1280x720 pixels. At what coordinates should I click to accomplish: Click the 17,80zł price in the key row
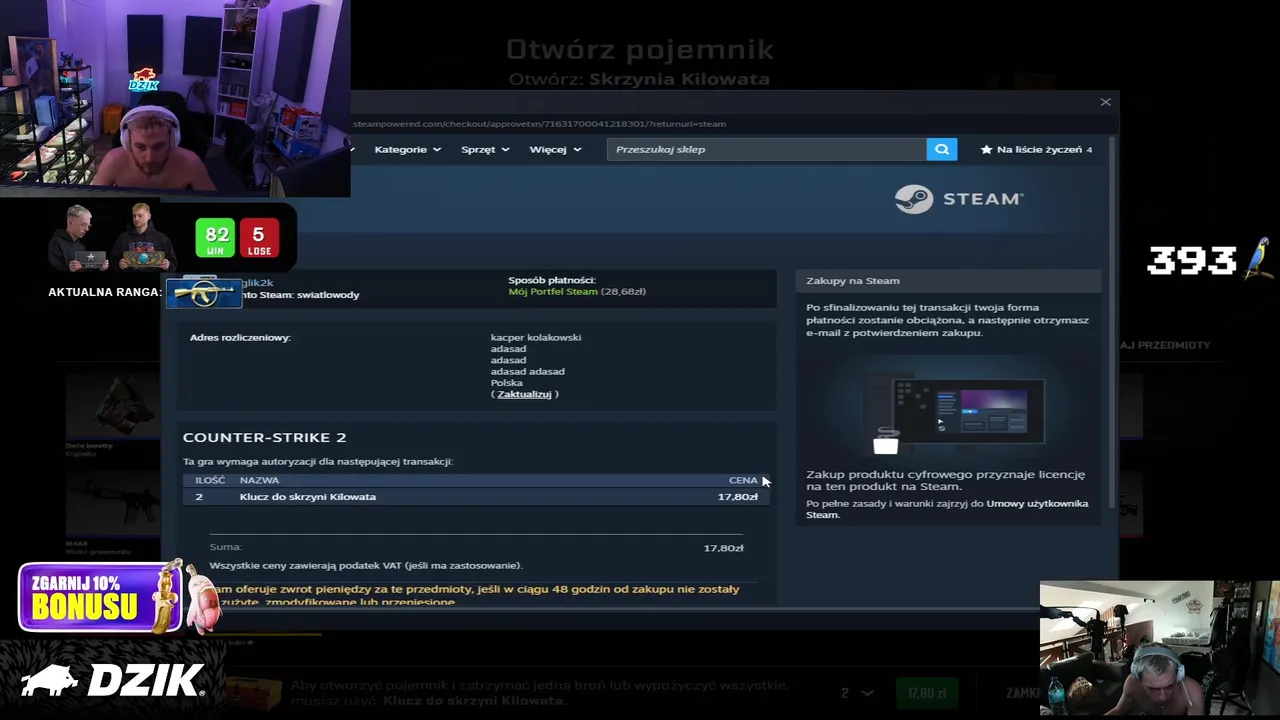click(737, 497)
